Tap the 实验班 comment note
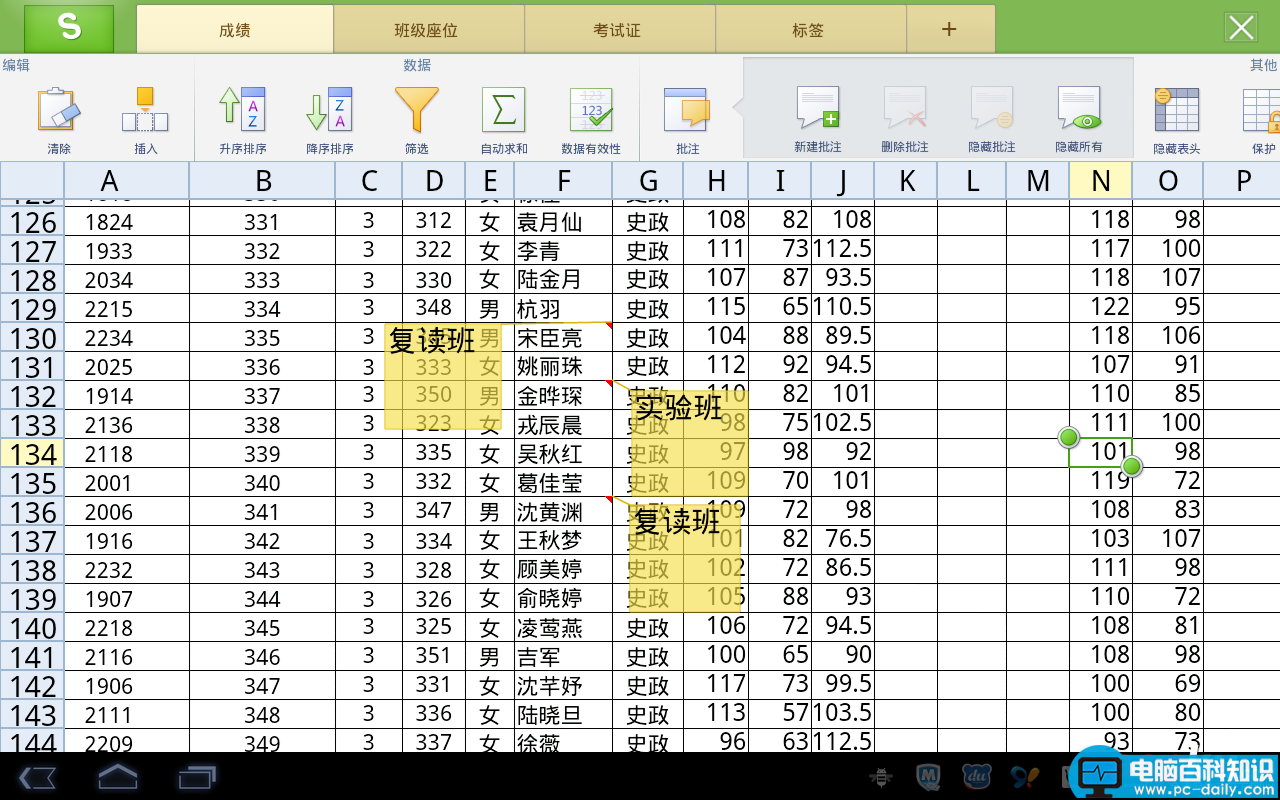Viewport: 1280px width, 800px height. [x=689, y=443]
